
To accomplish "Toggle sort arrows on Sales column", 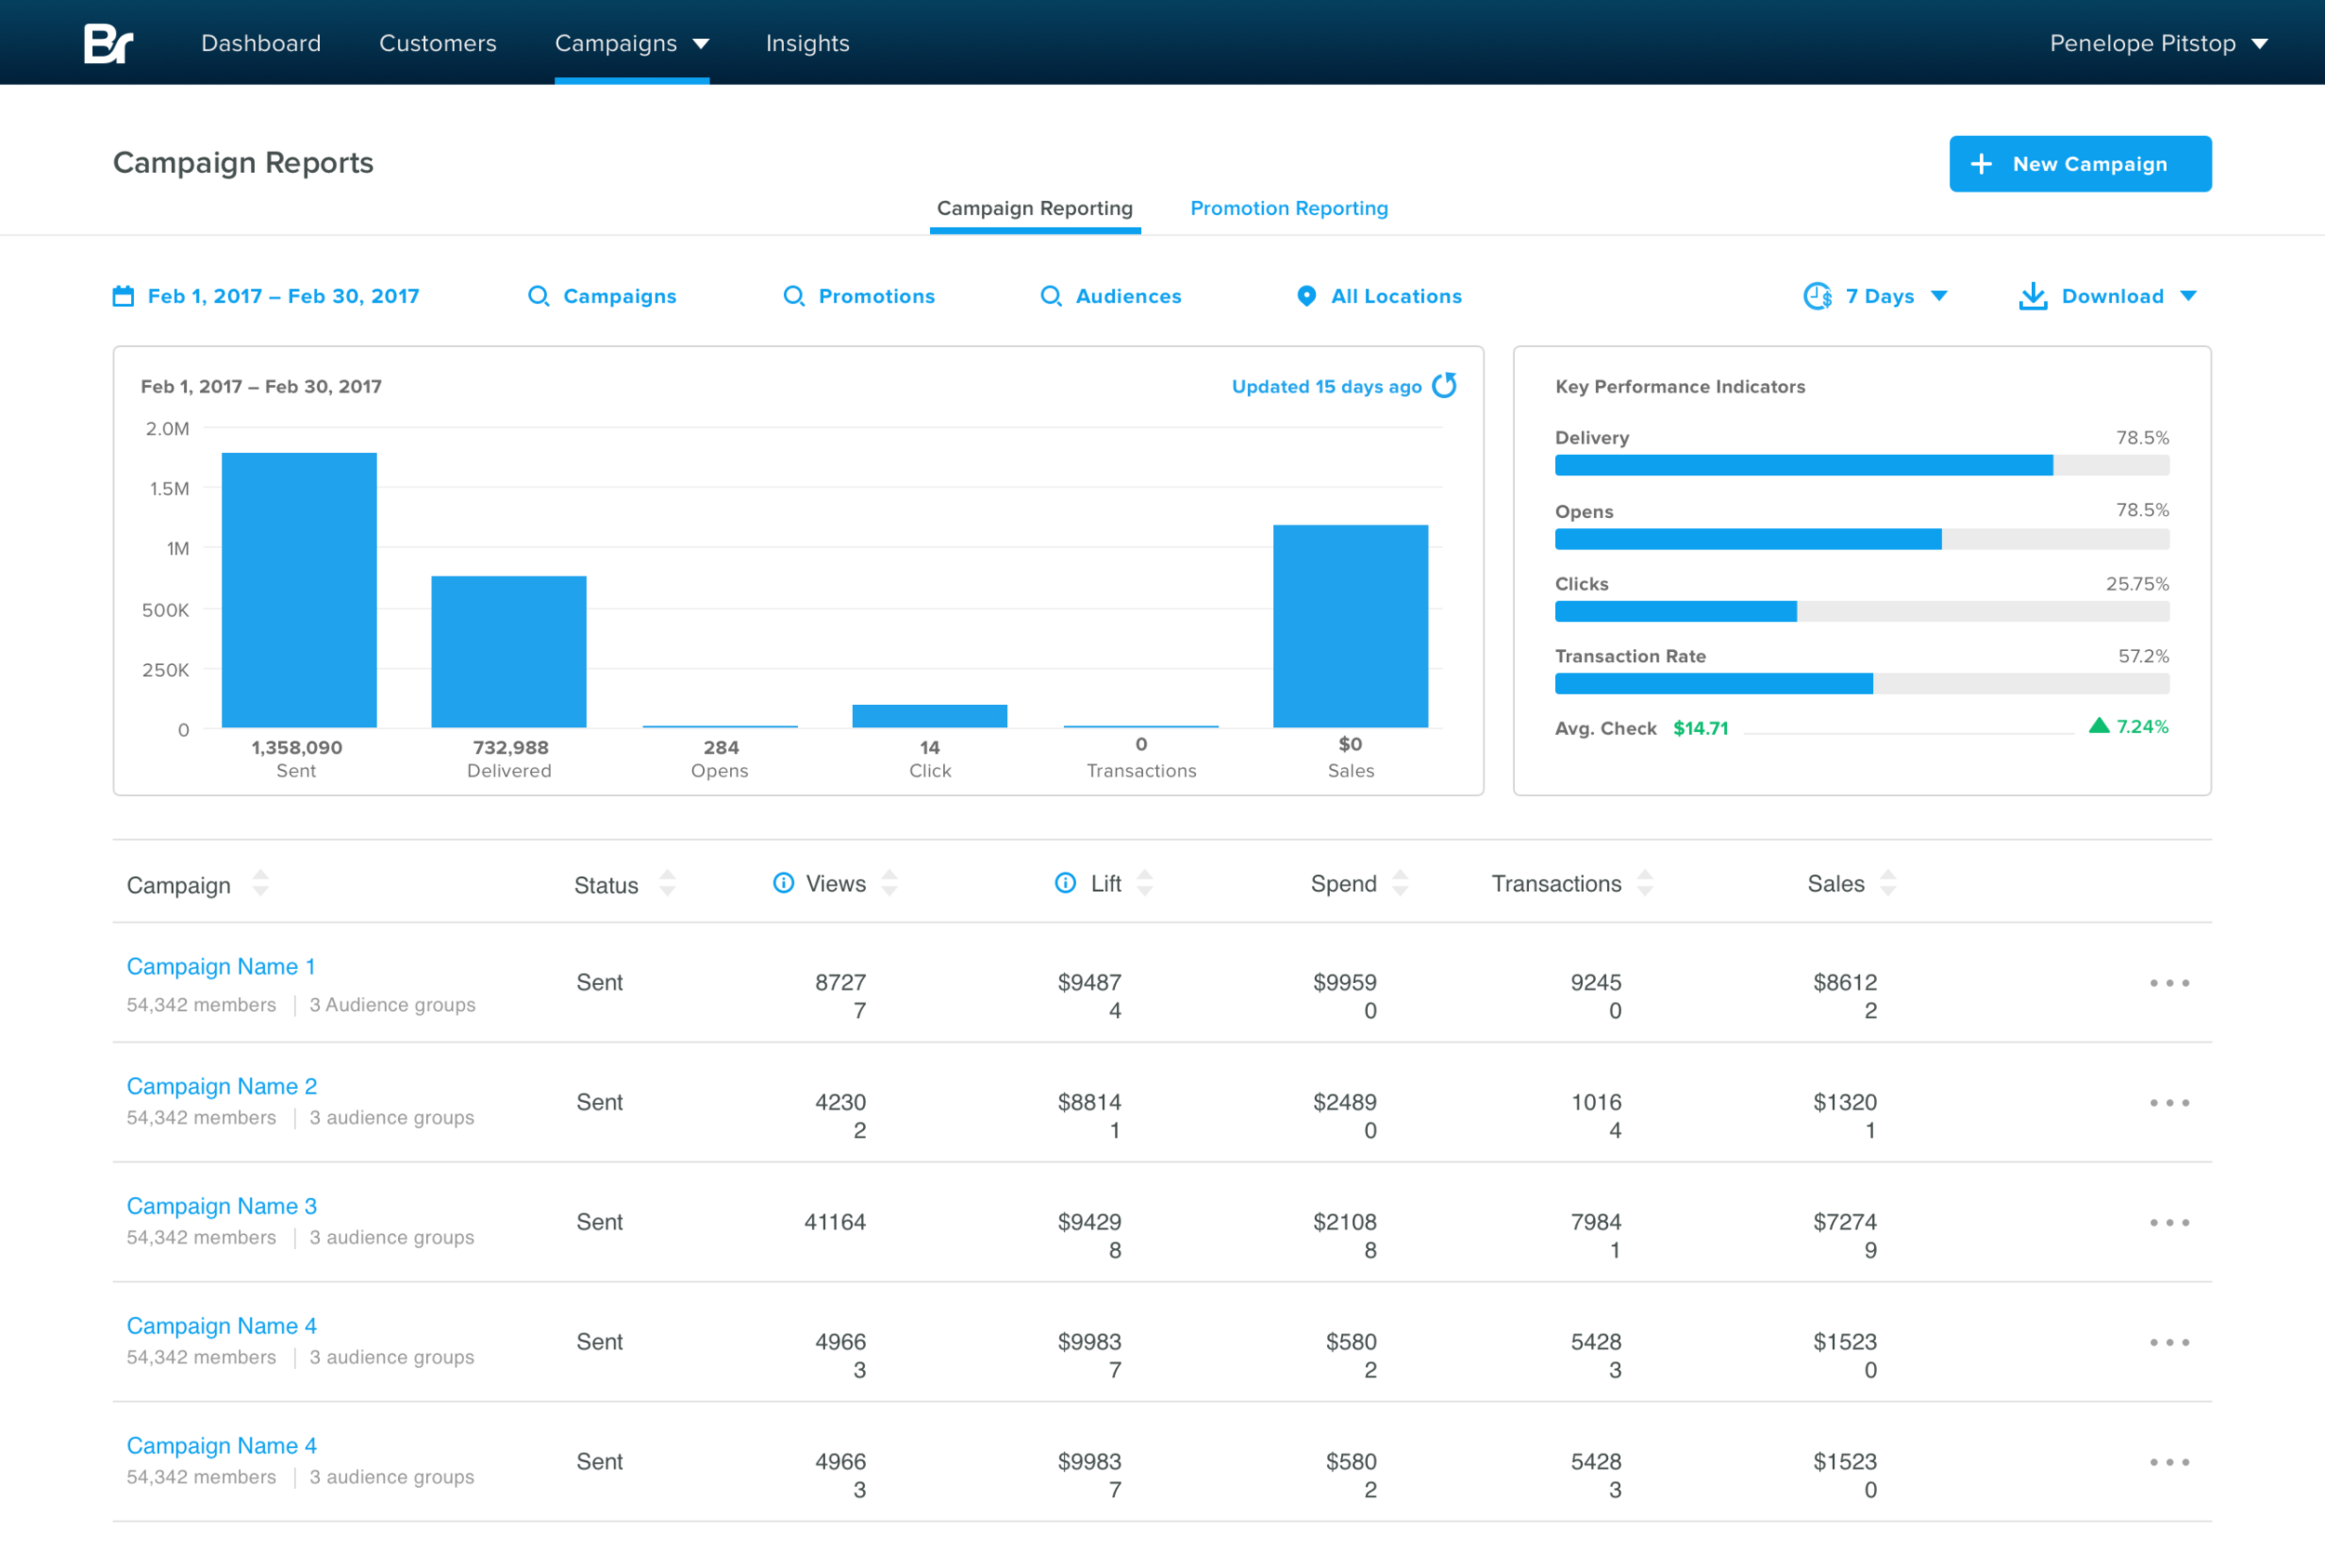I will point(1887,884).
